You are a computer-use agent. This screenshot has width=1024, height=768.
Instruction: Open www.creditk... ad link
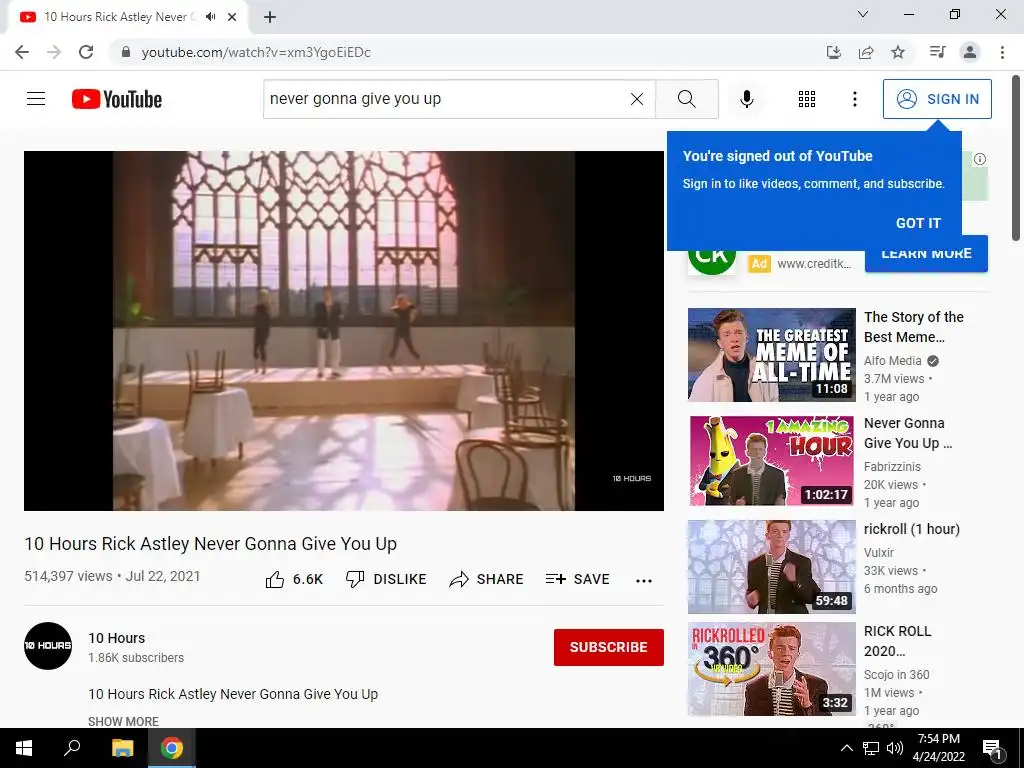click(x=814, y=264)
